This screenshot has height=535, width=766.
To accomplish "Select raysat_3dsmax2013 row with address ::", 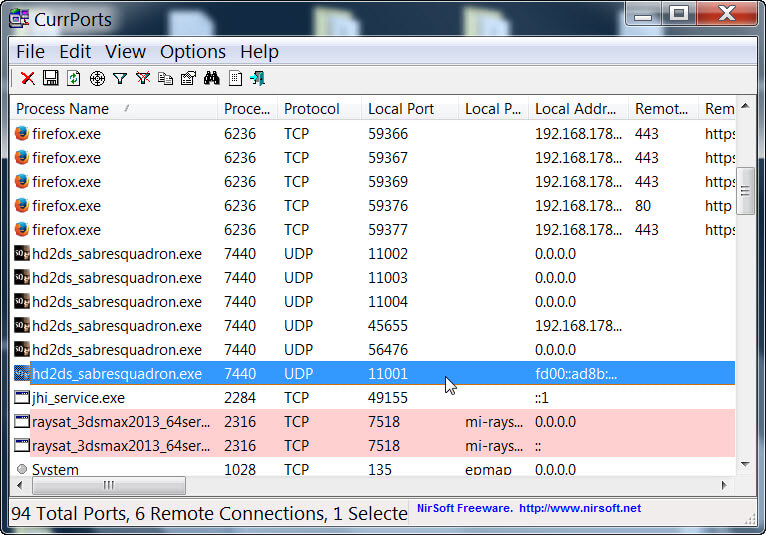I will point(373,445).
